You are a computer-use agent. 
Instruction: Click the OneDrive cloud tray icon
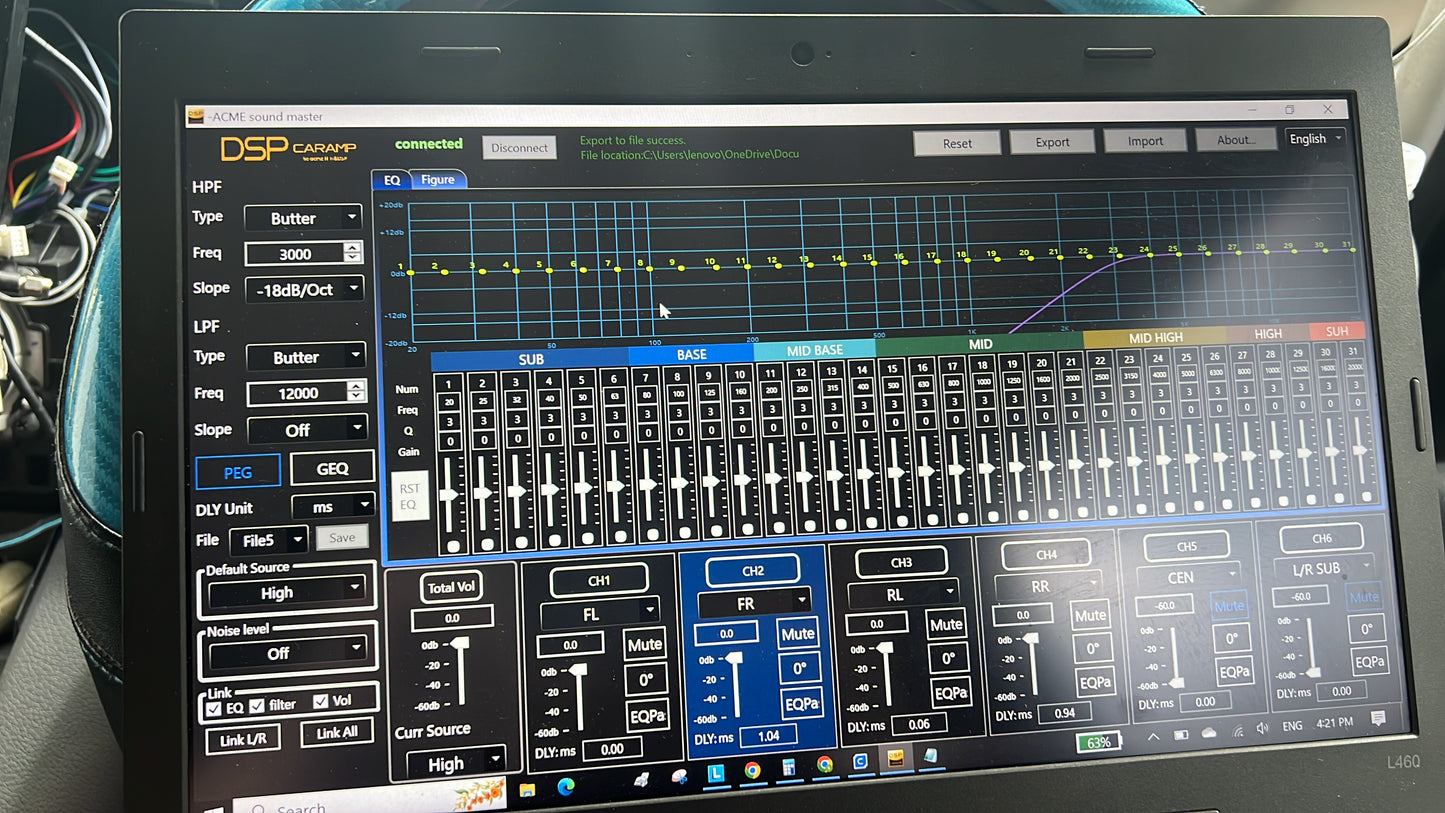(x=1208, y=733)
